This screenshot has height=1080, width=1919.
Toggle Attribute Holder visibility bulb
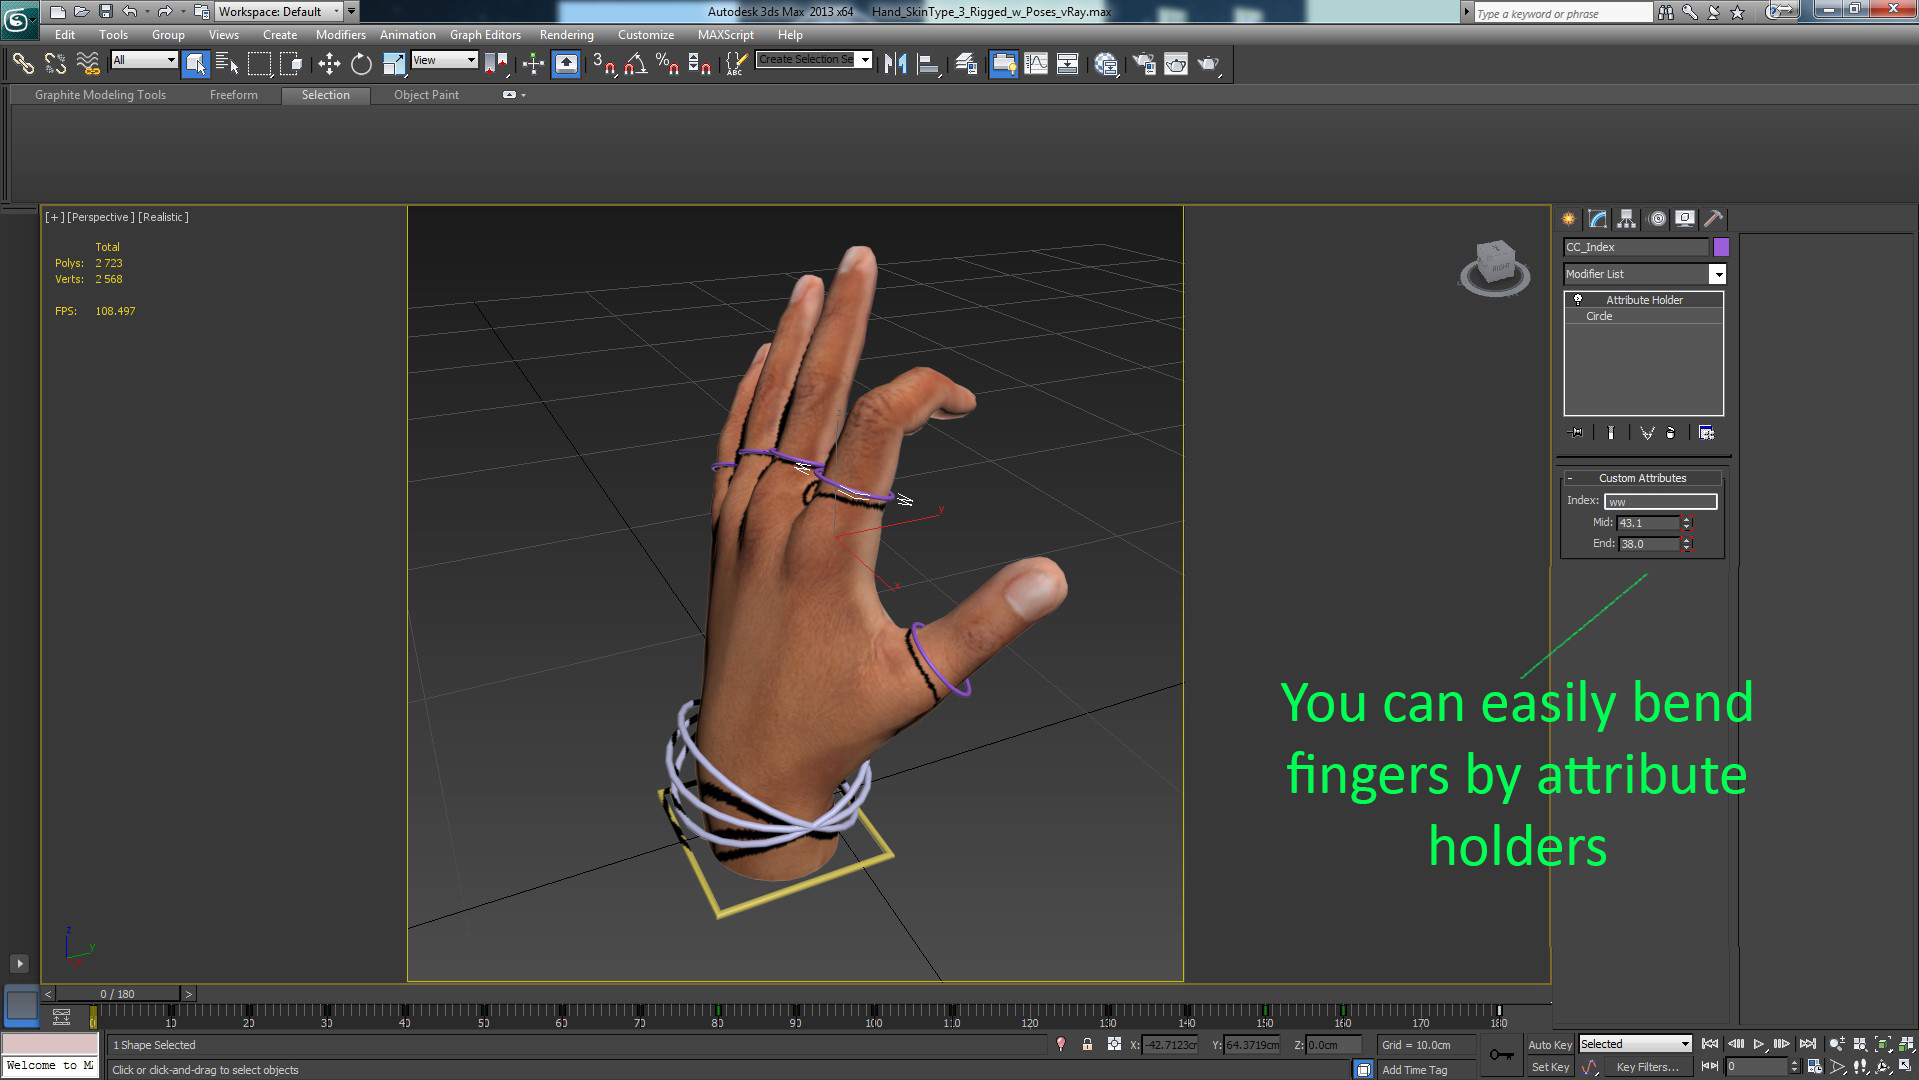coord(1577,299)
